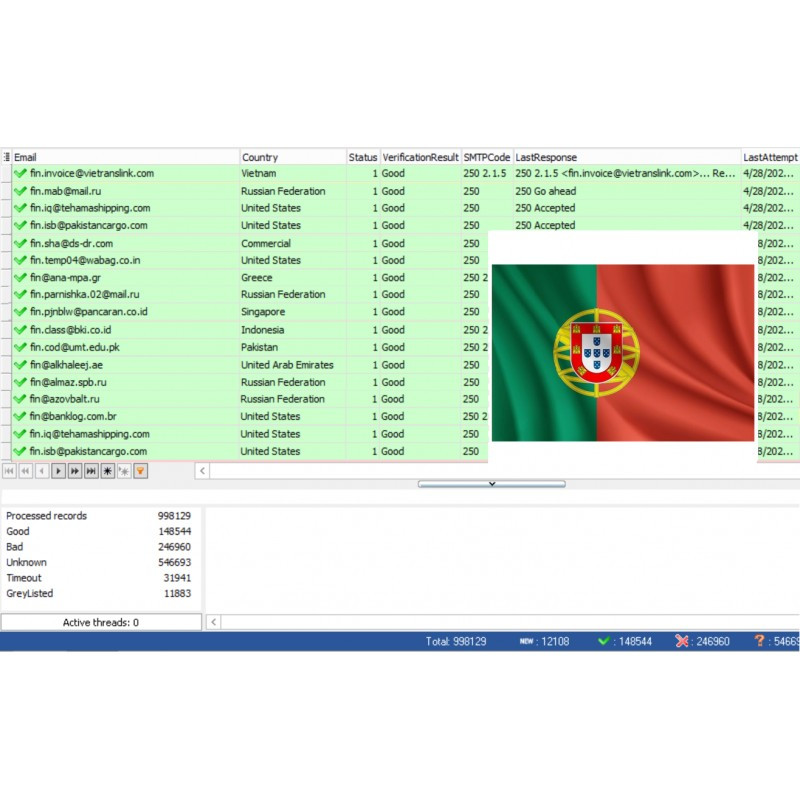Go to next record with play arrow

(58, 470)
